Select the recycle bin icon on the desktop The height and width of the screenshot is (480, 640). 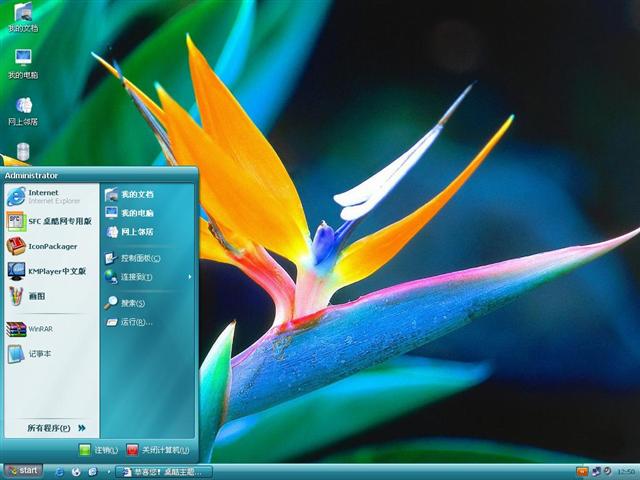(x=23, y=152)
